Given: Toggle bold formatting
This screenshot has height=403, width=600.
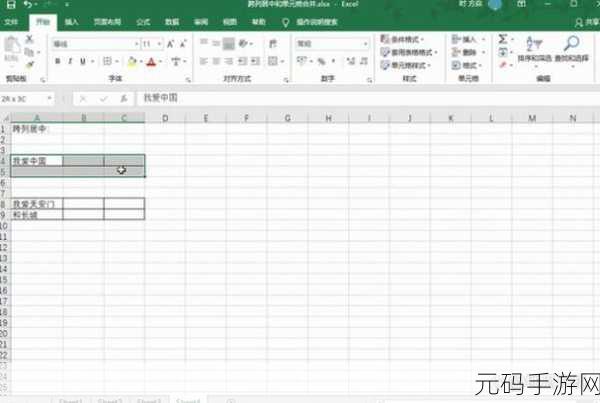Looking at the screenshot, I should [57, 61].
